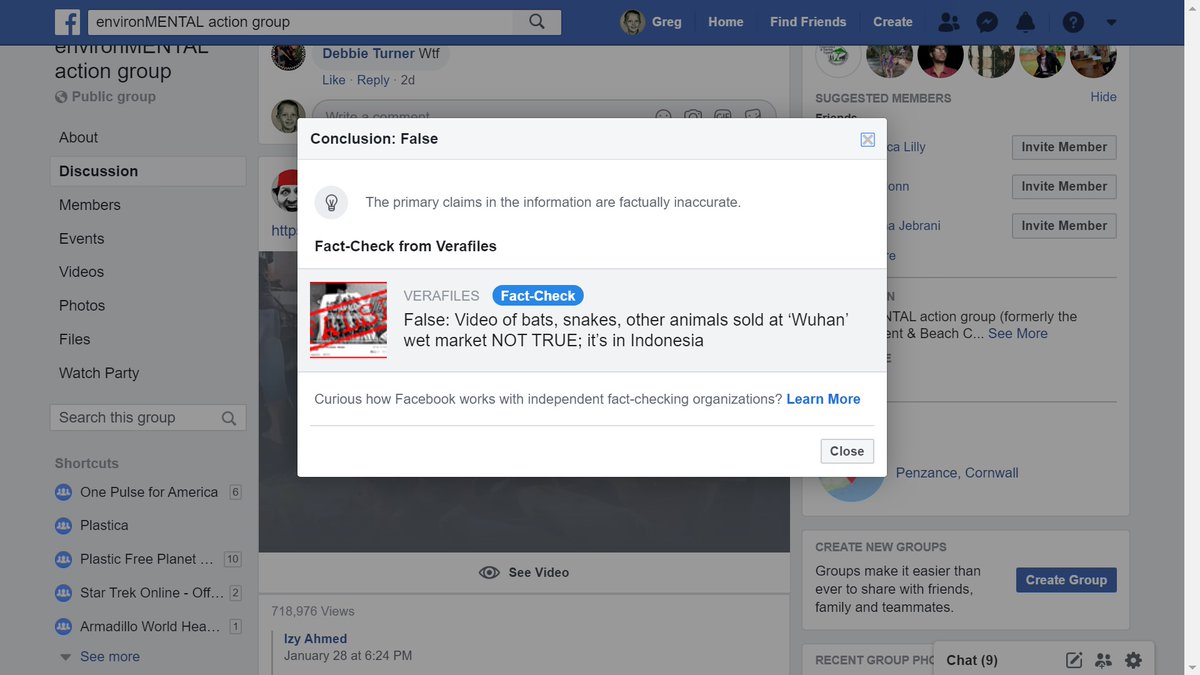
Task: Click the See Video eye button
Action: pos(524,573)
